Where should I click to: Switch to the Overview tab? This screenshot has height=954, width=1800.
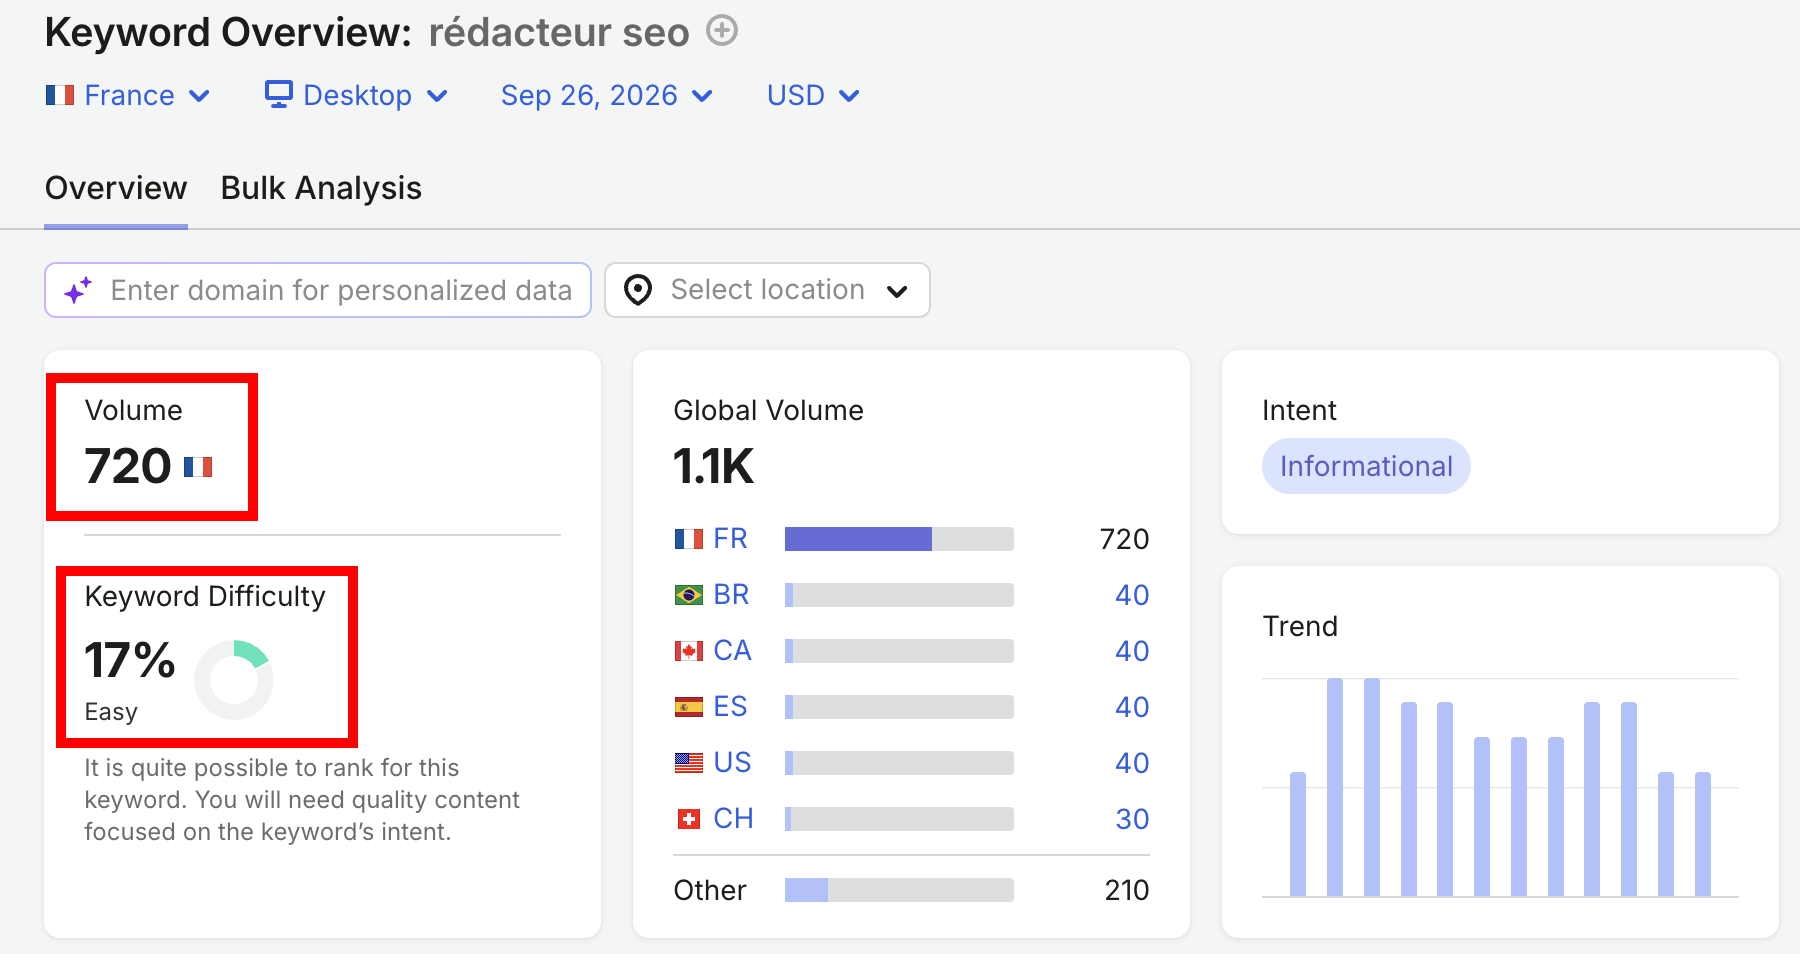click(x=116, y=188)
